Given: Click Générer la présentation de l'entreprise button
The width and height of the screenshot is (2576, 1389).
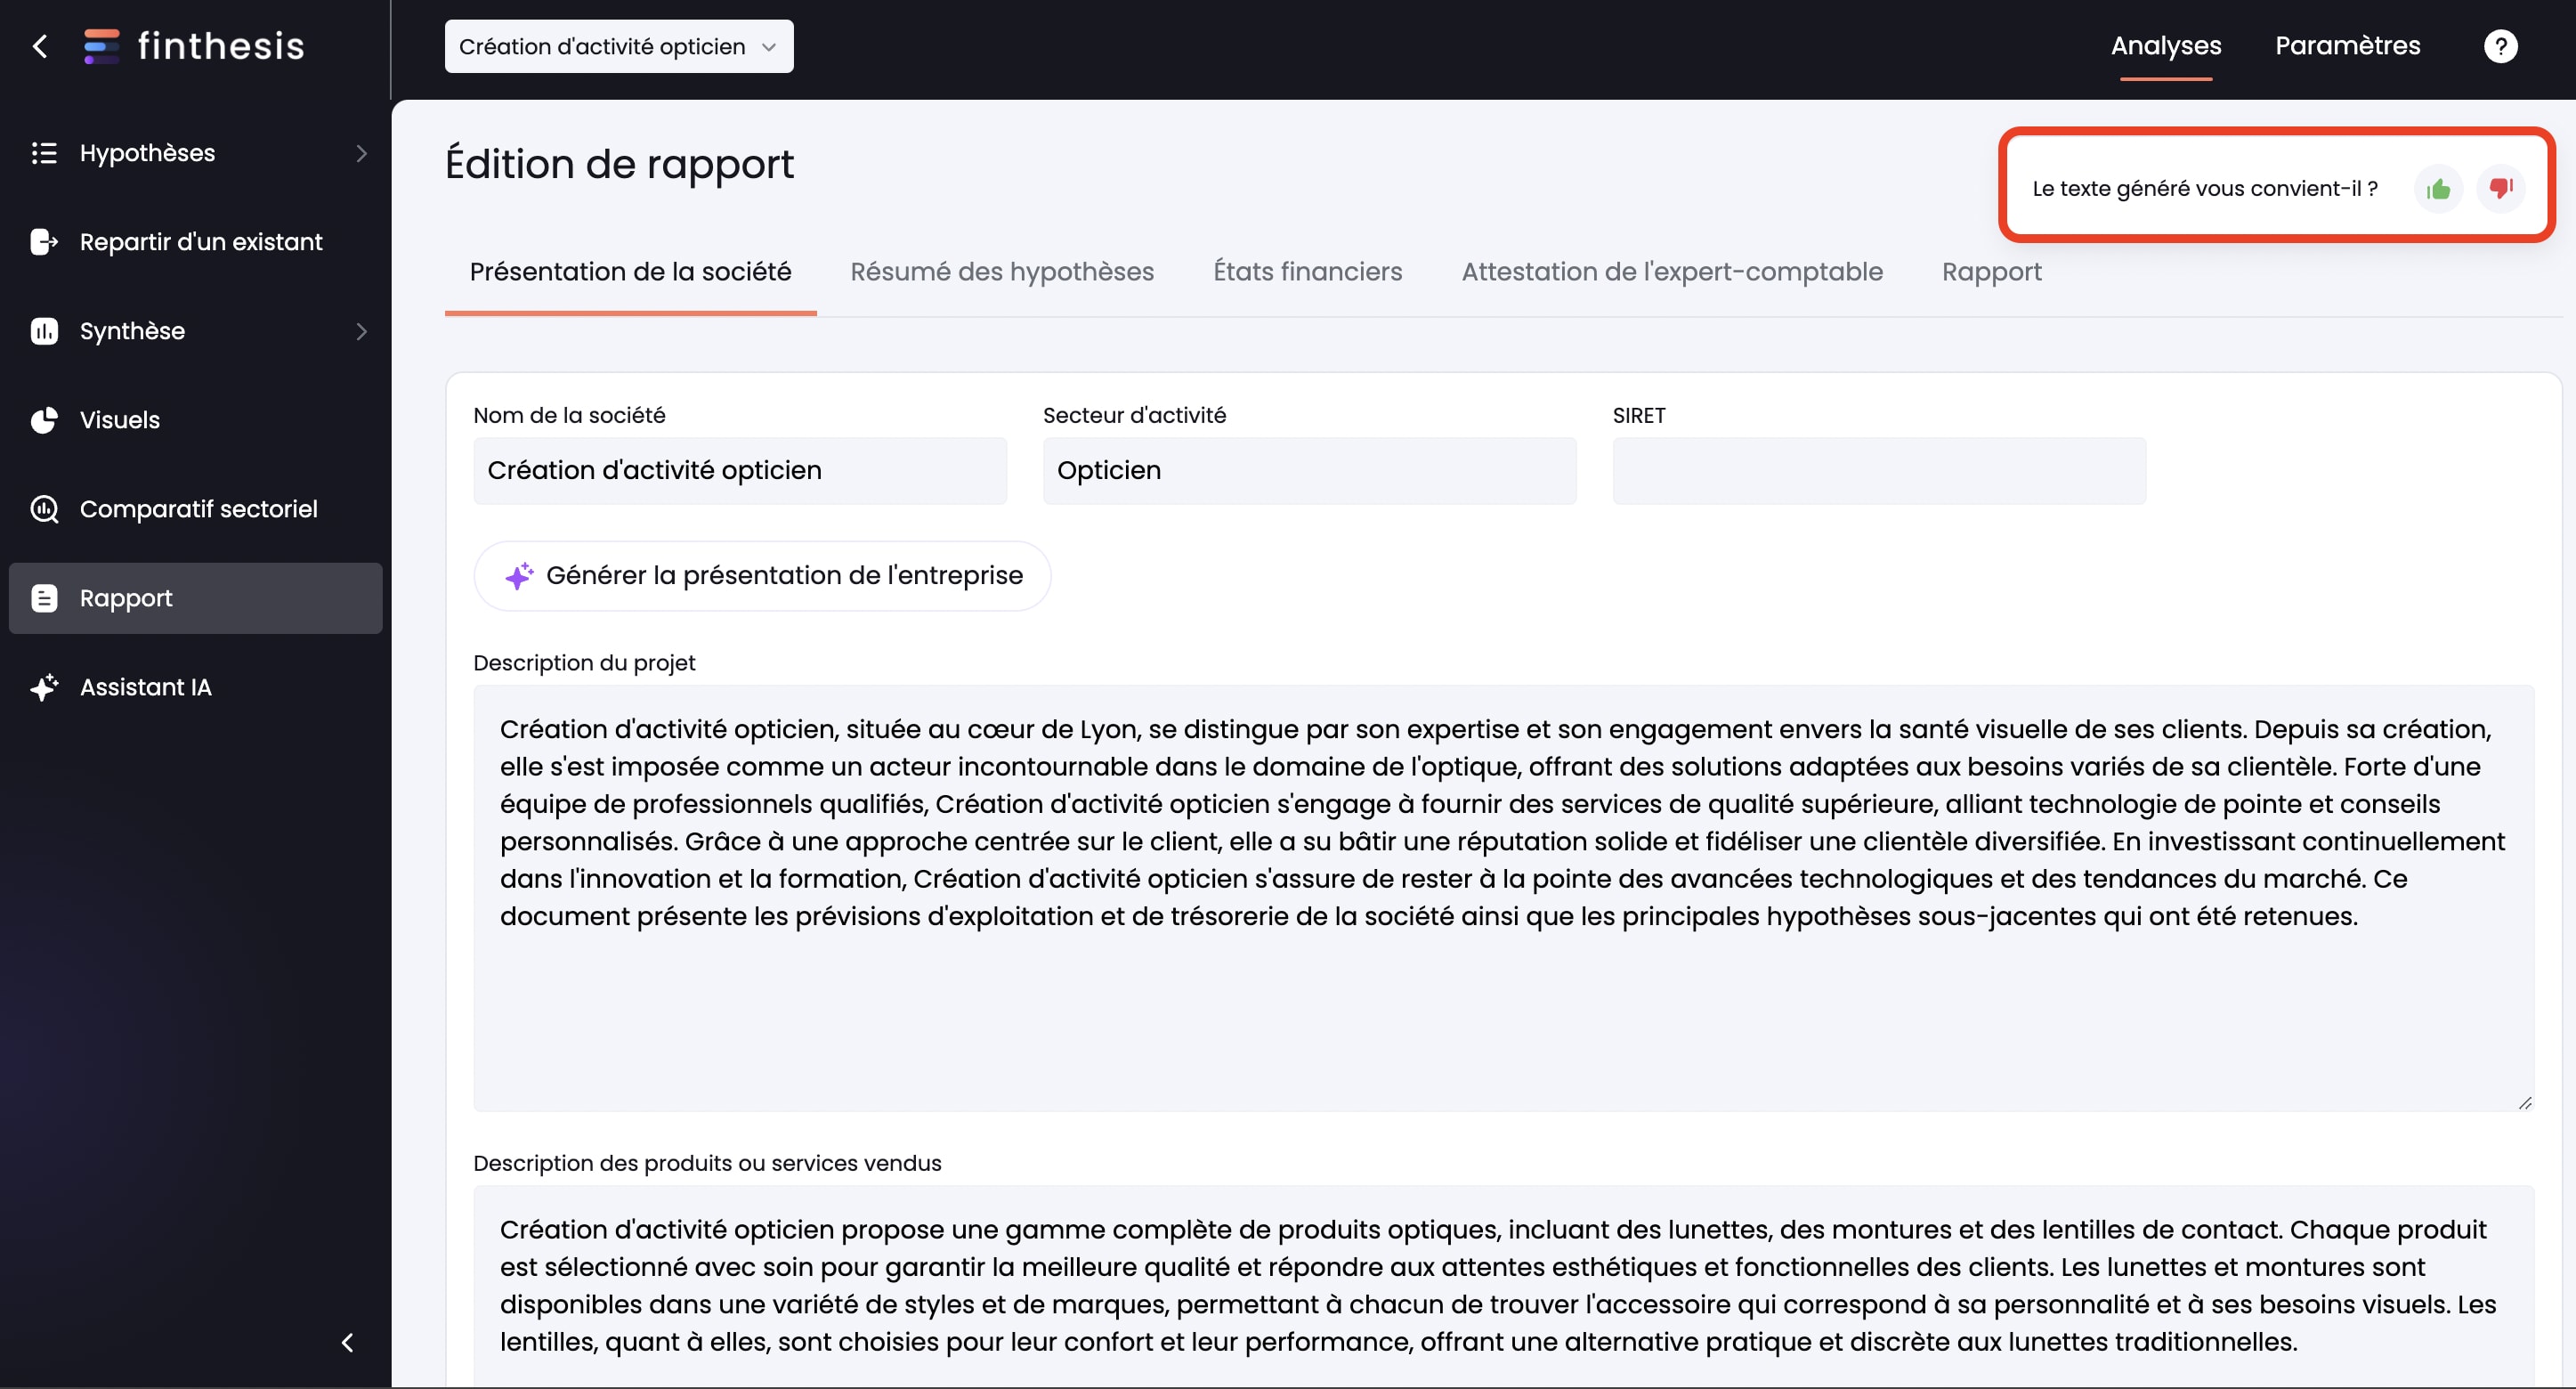Looking at the screenshot, I should tap(762, 576).
